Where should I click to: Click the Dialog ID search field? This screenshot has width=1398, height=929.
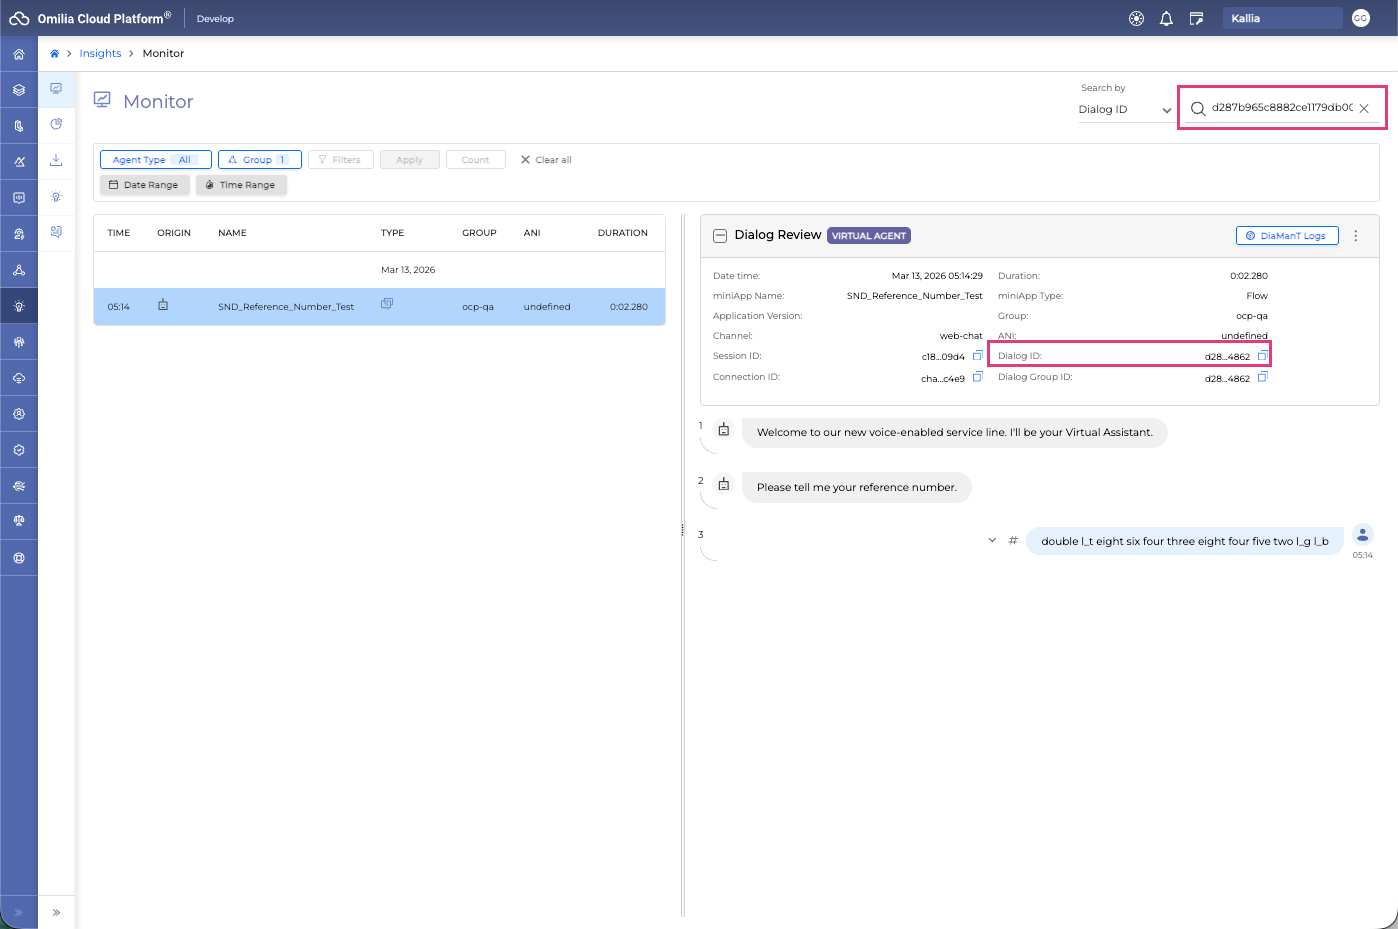click(x=1280, y=108)
